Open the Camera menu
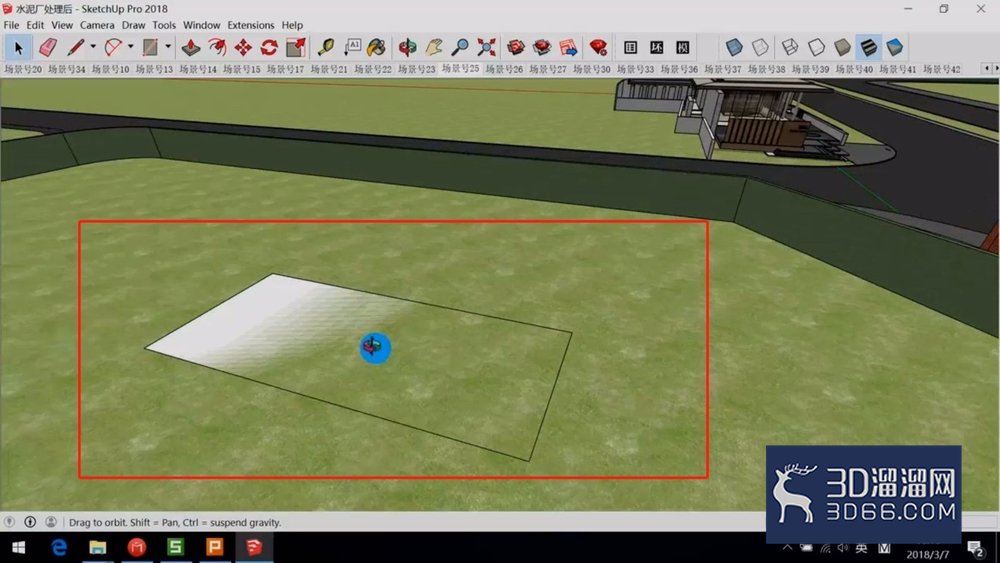The height and width of the screenshot is (563, 1000). [97, 25]
